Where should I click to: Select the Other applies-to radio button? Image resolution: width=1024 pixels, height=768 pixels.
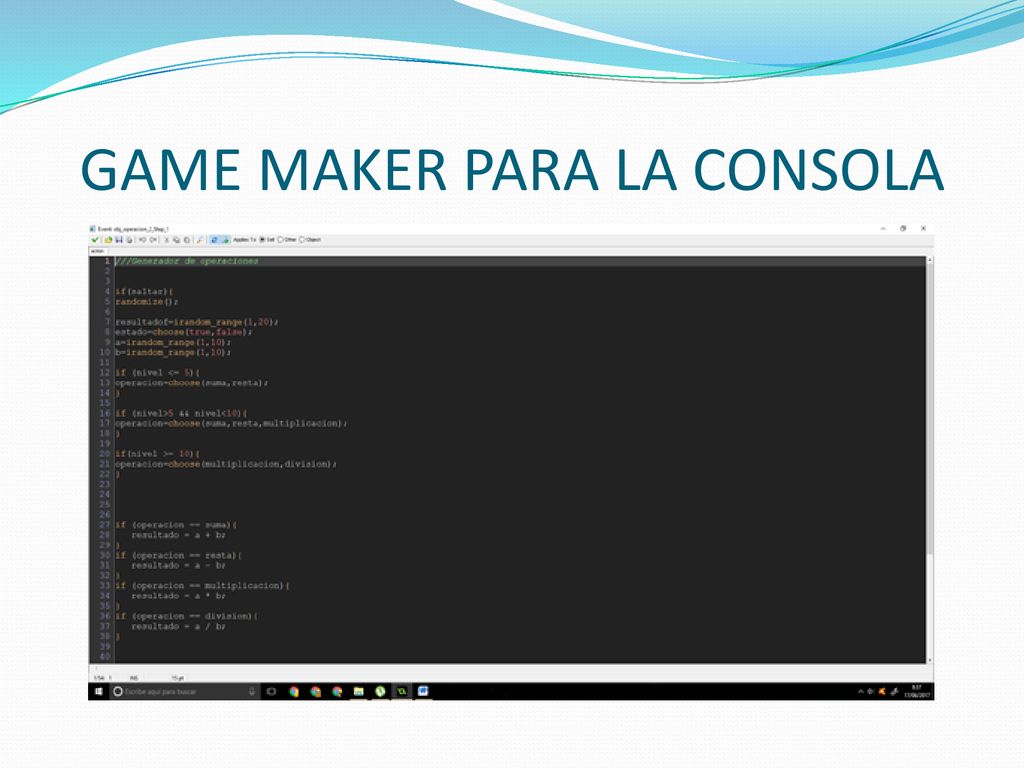(287, 240)
